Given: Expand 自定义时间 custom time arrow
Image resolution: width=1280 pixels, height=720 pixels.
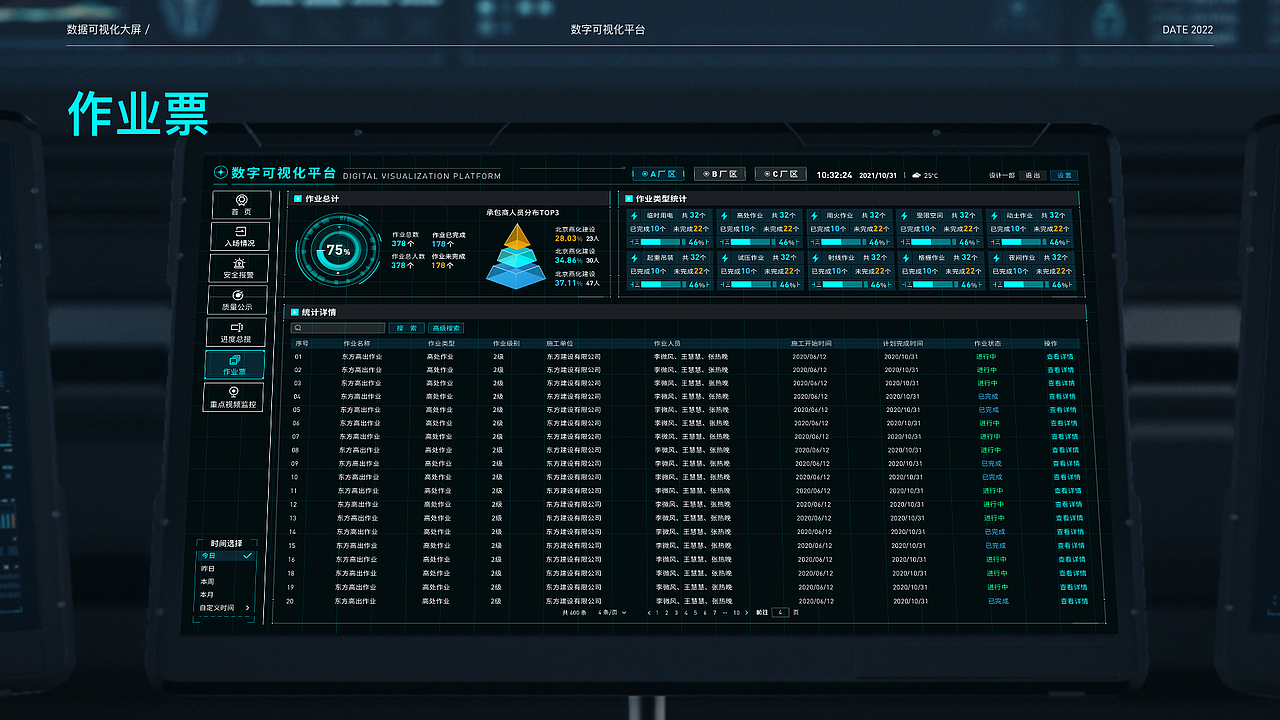Looking at the screenshot, I should tap(247, 607).
